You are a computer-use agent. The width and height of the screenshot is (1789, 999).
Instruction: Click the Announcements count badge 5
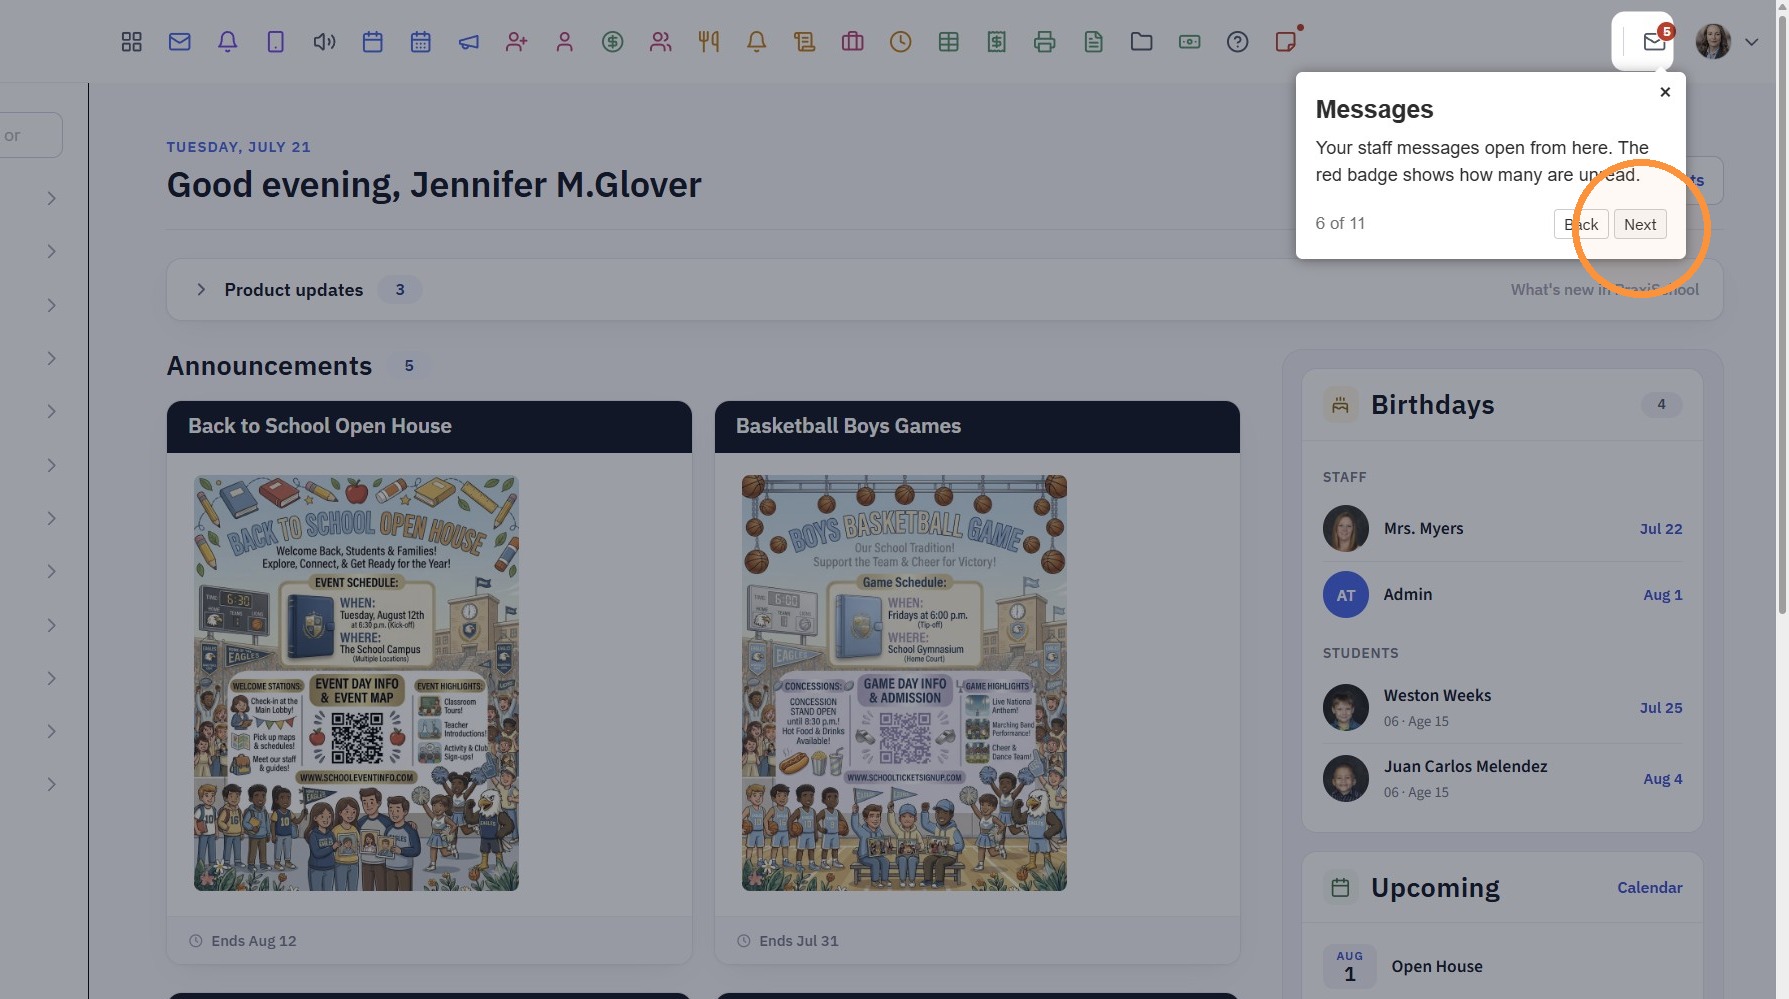point(409,366)
